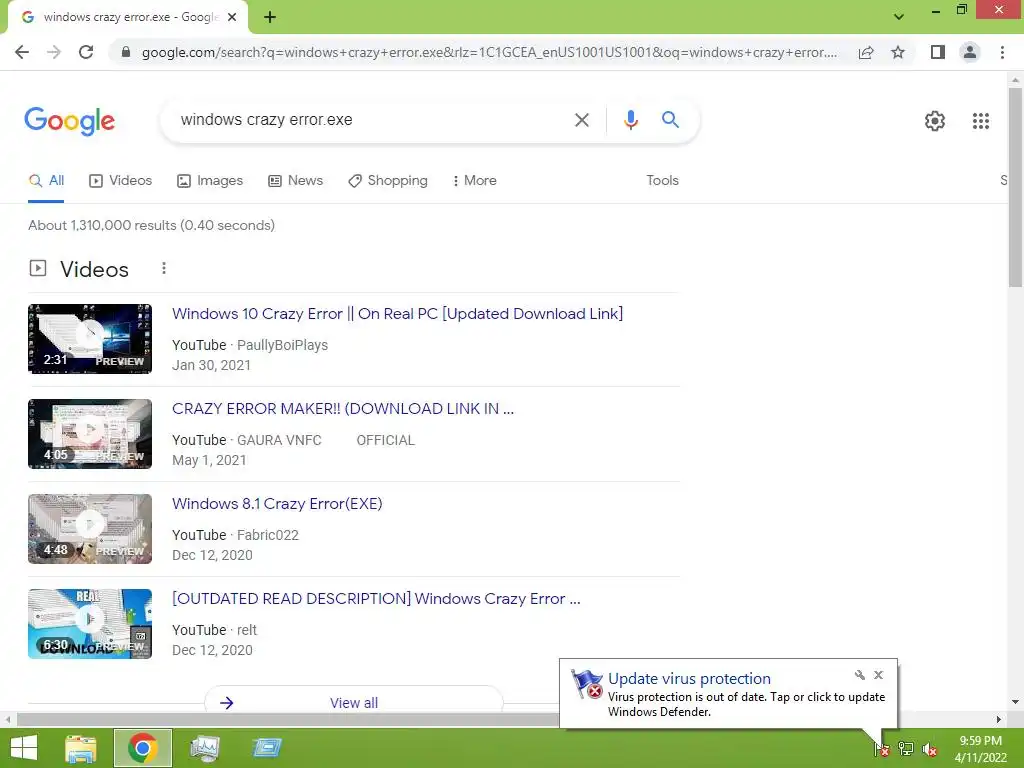Submit search with magnifier icon
Screen dimensions: 1024x768
pos(670,120)
